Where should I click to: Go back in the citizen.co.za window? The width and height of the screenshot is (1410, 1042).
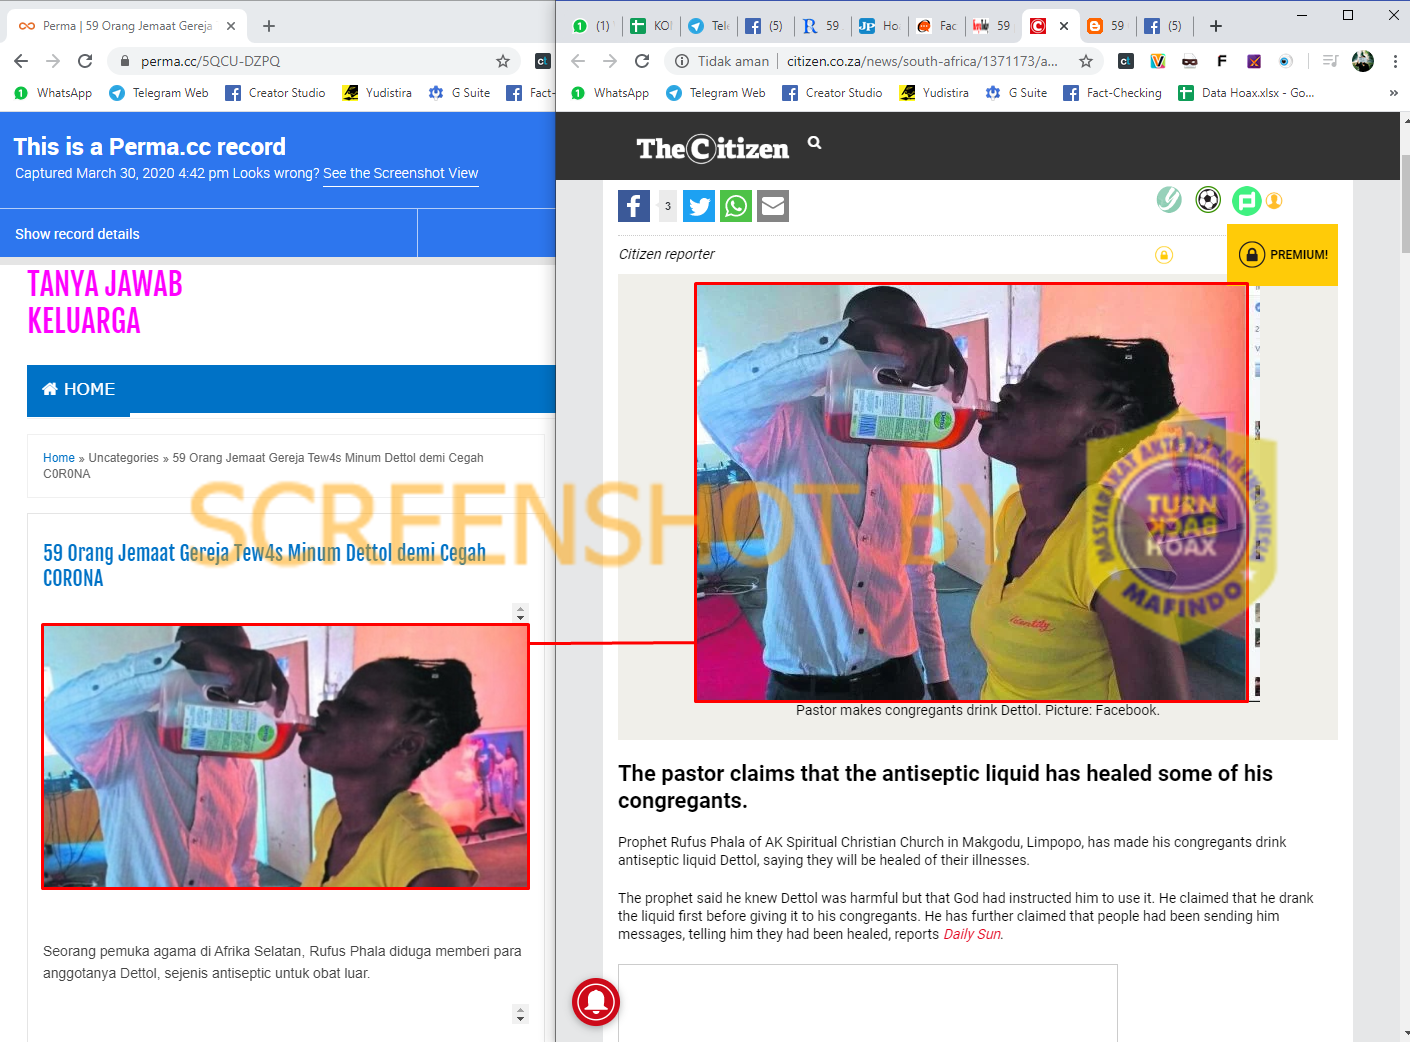click(578, 61)
